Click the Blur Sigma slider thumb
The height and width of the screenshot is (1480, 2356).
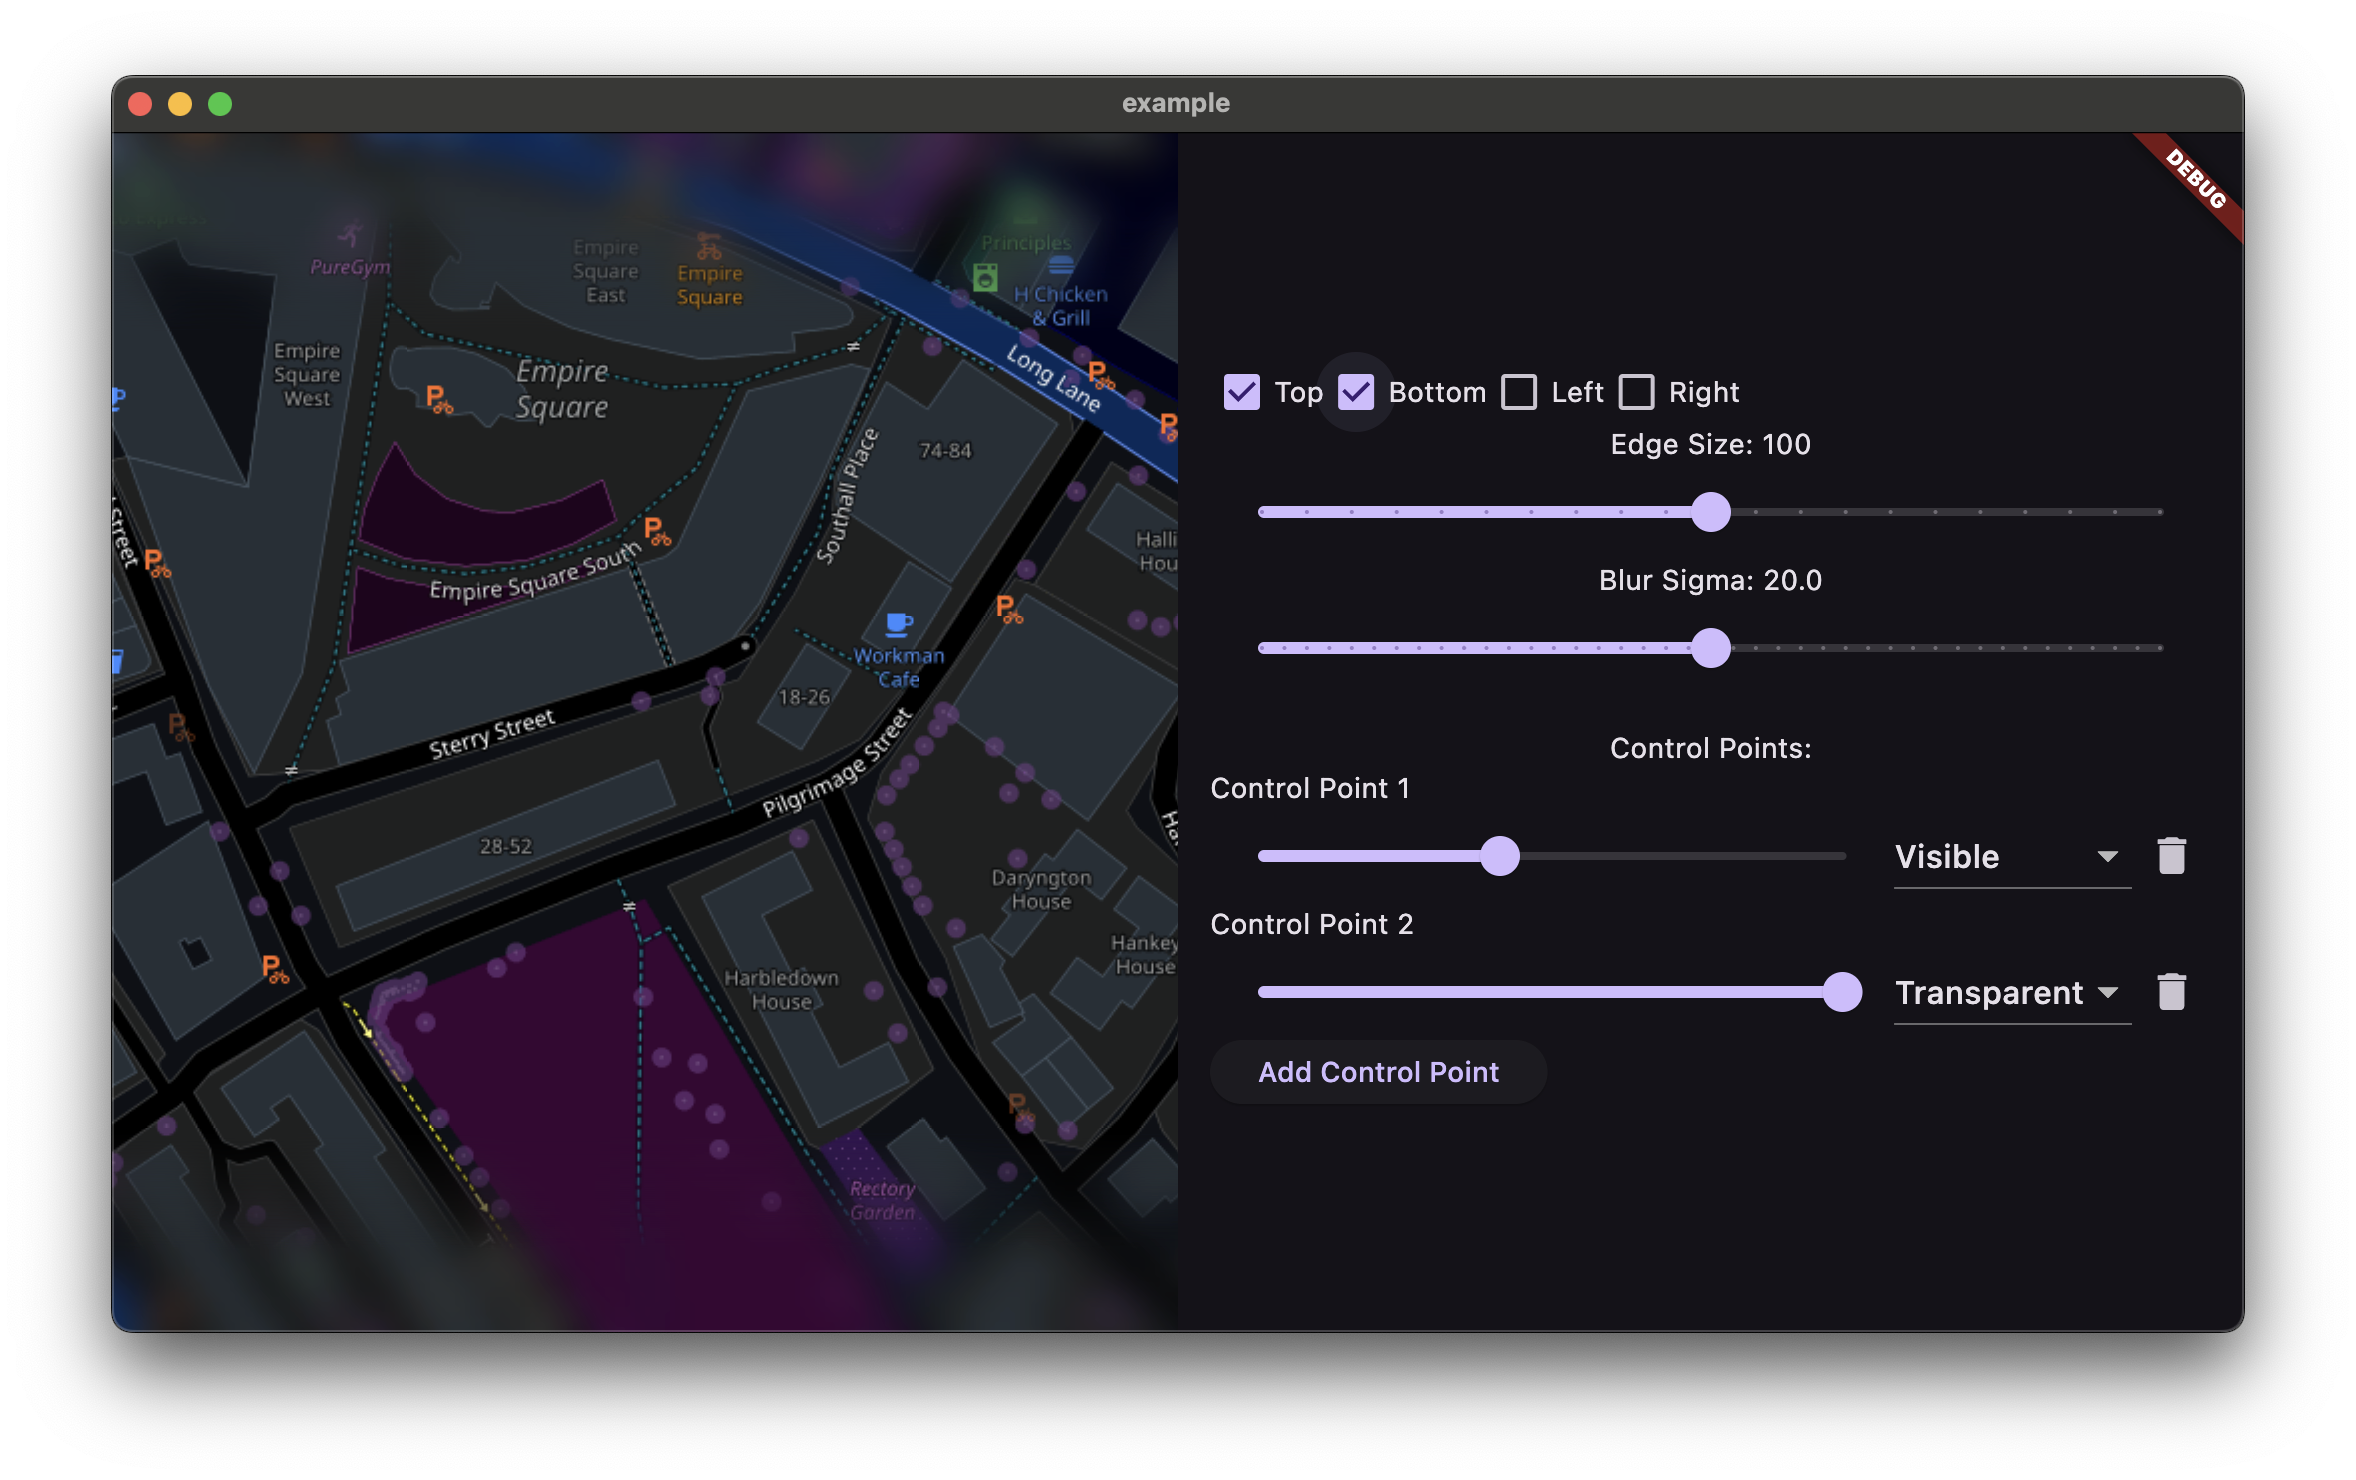[x=1711, y=648]
